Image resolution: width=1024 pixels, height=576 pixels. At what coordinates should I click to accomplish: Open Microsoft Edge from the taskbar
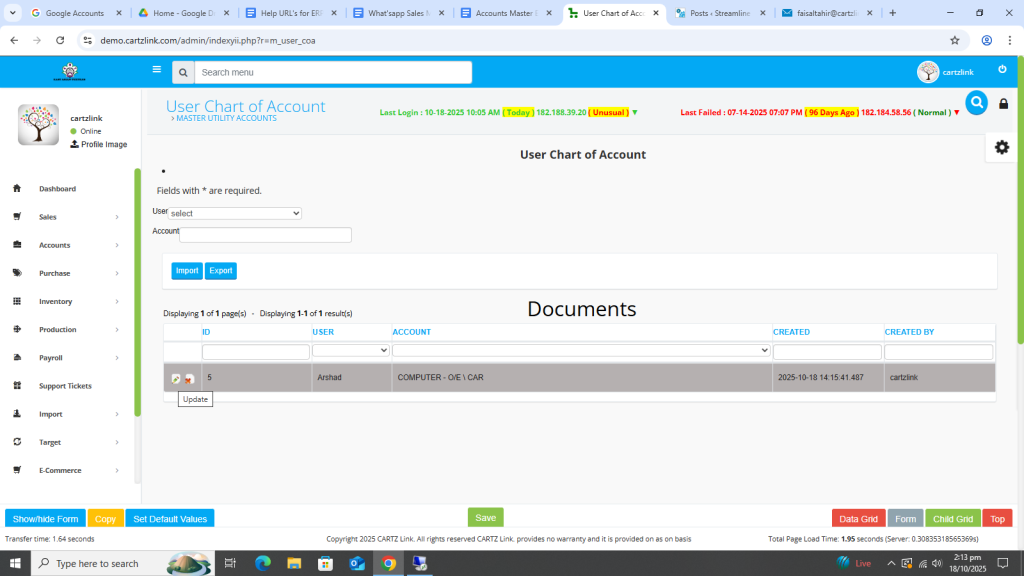click(x=263, y=563)
